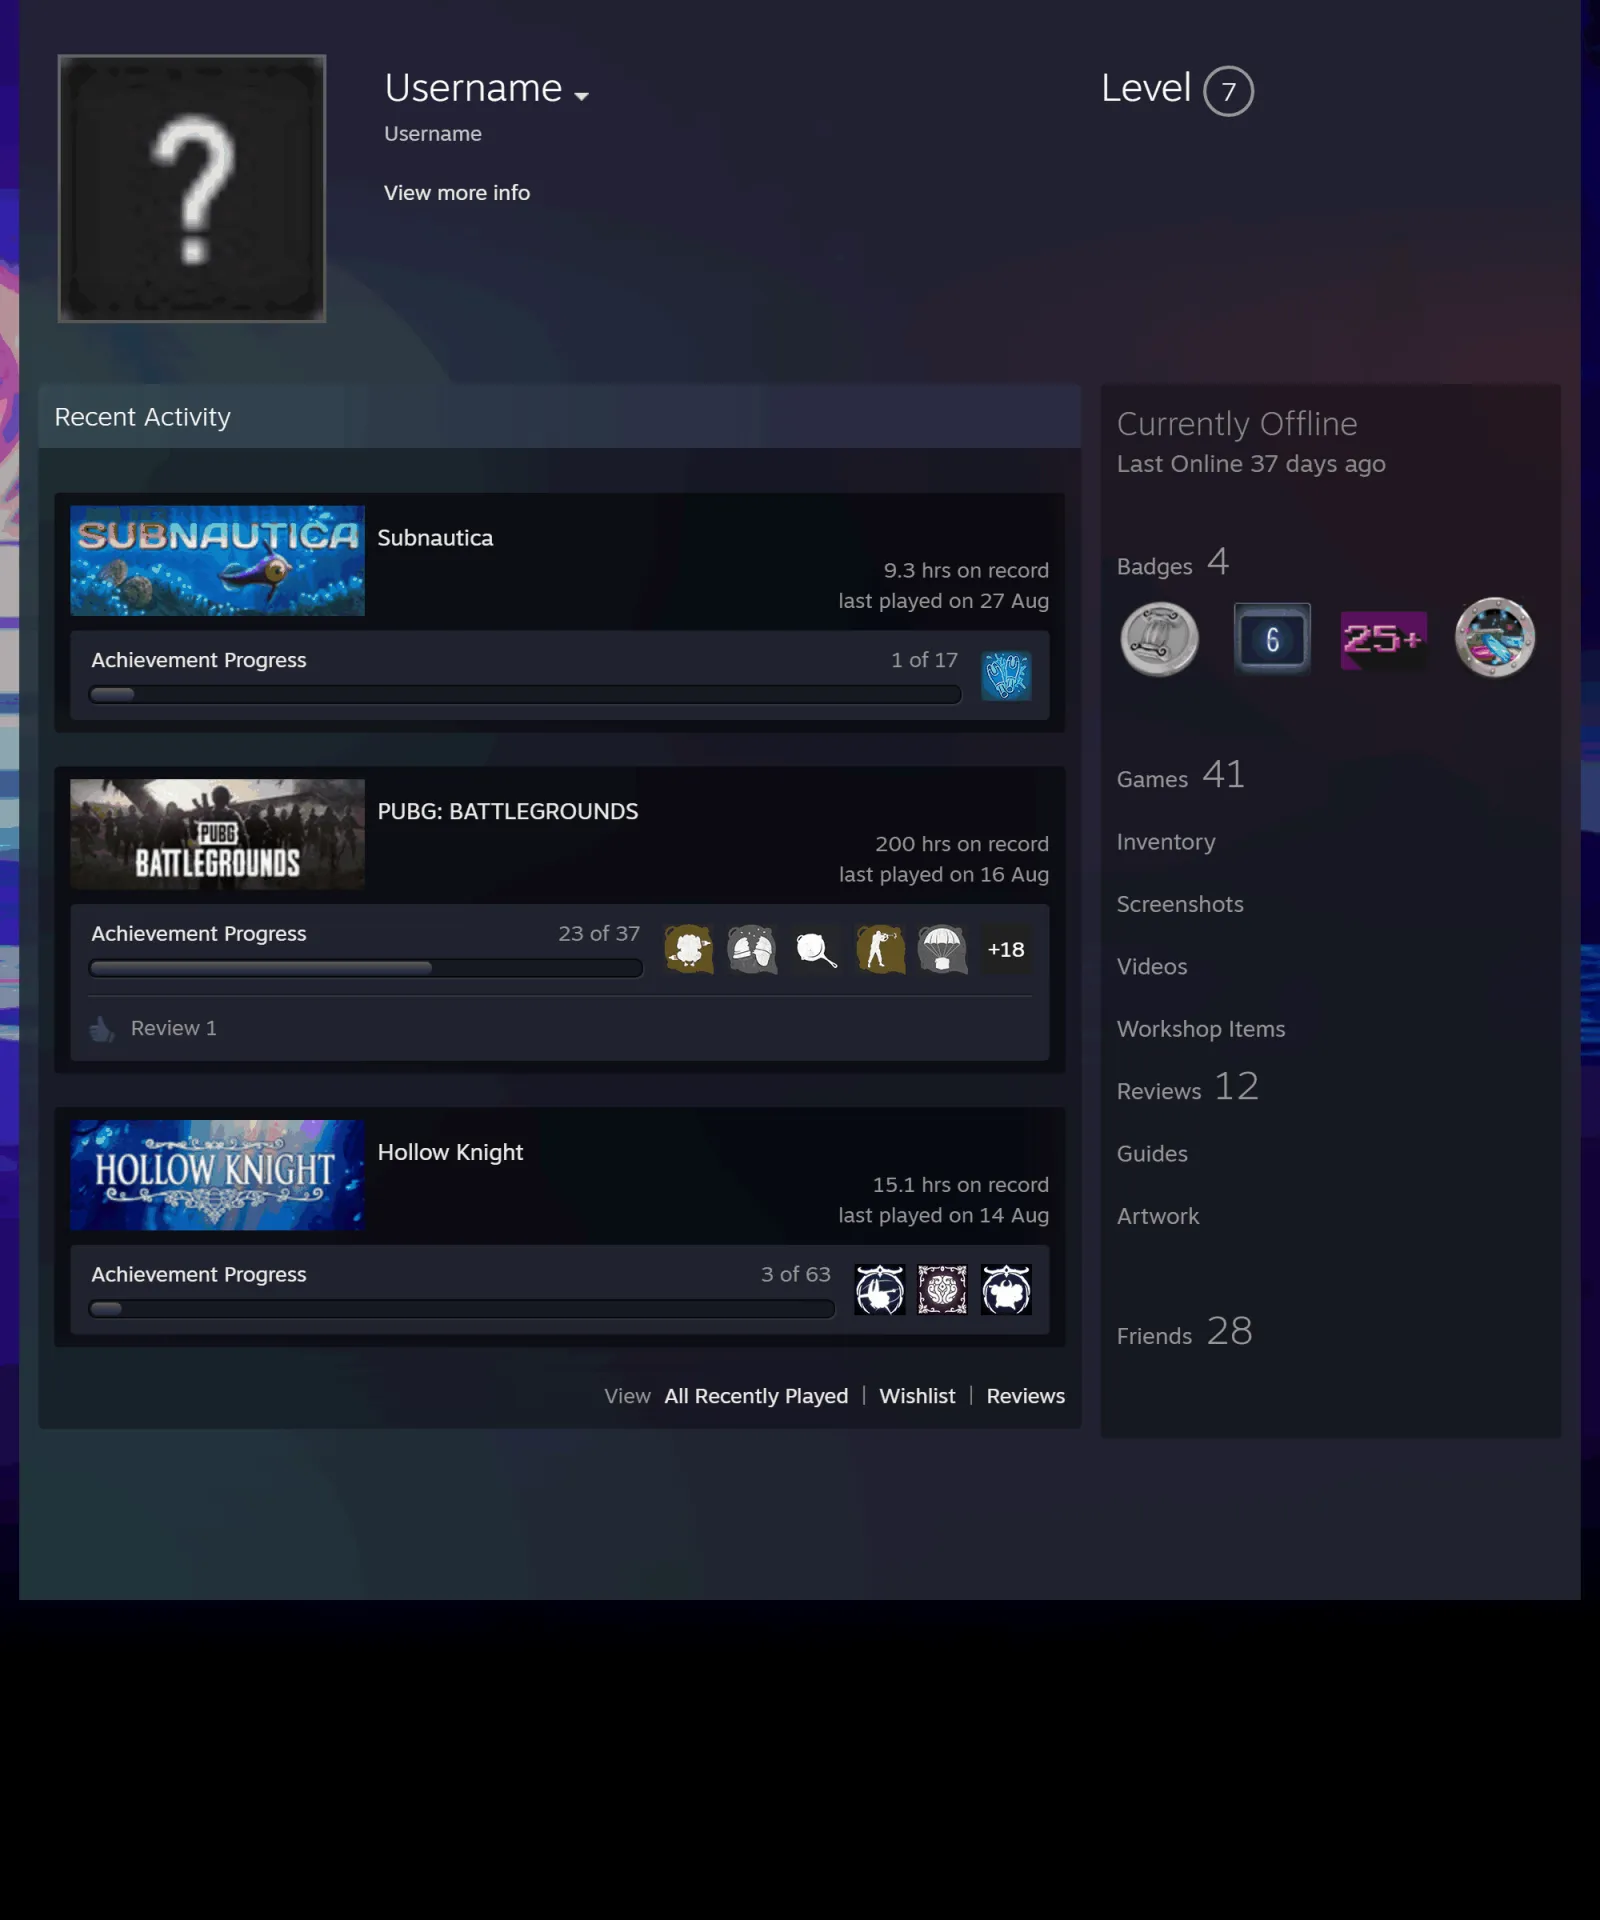
Task: Click the level 7 circle badge
Action: (1228, 91)
